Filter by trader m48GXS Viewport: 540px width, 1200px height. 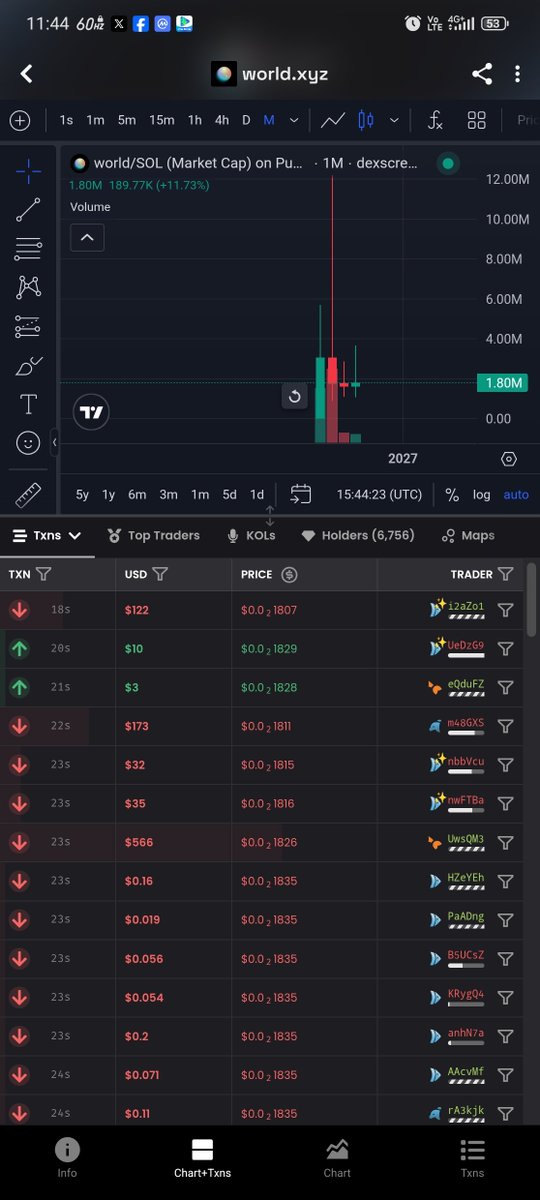(x=506, y=726)
